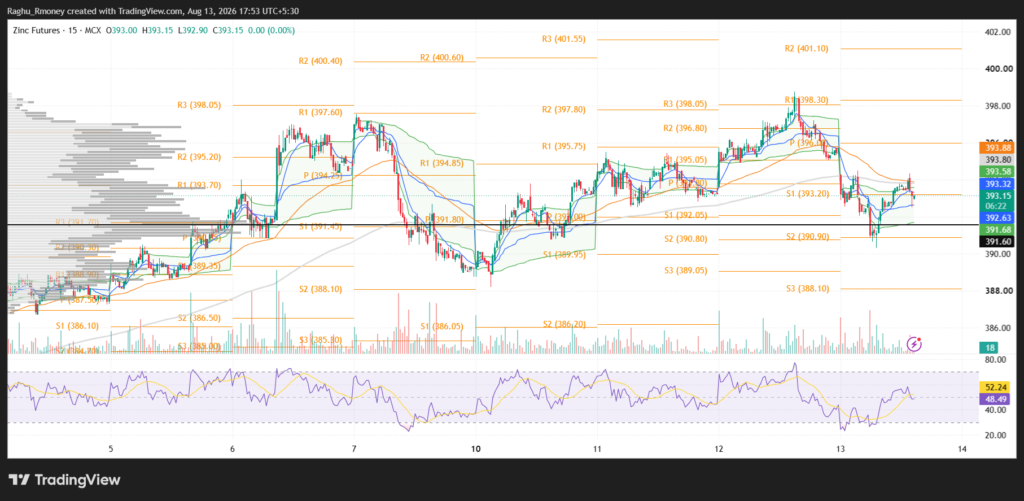Click the 386.00 price axis label
Image resolution: width=1024 pixels, height=501 pixels.
point(999,329)
